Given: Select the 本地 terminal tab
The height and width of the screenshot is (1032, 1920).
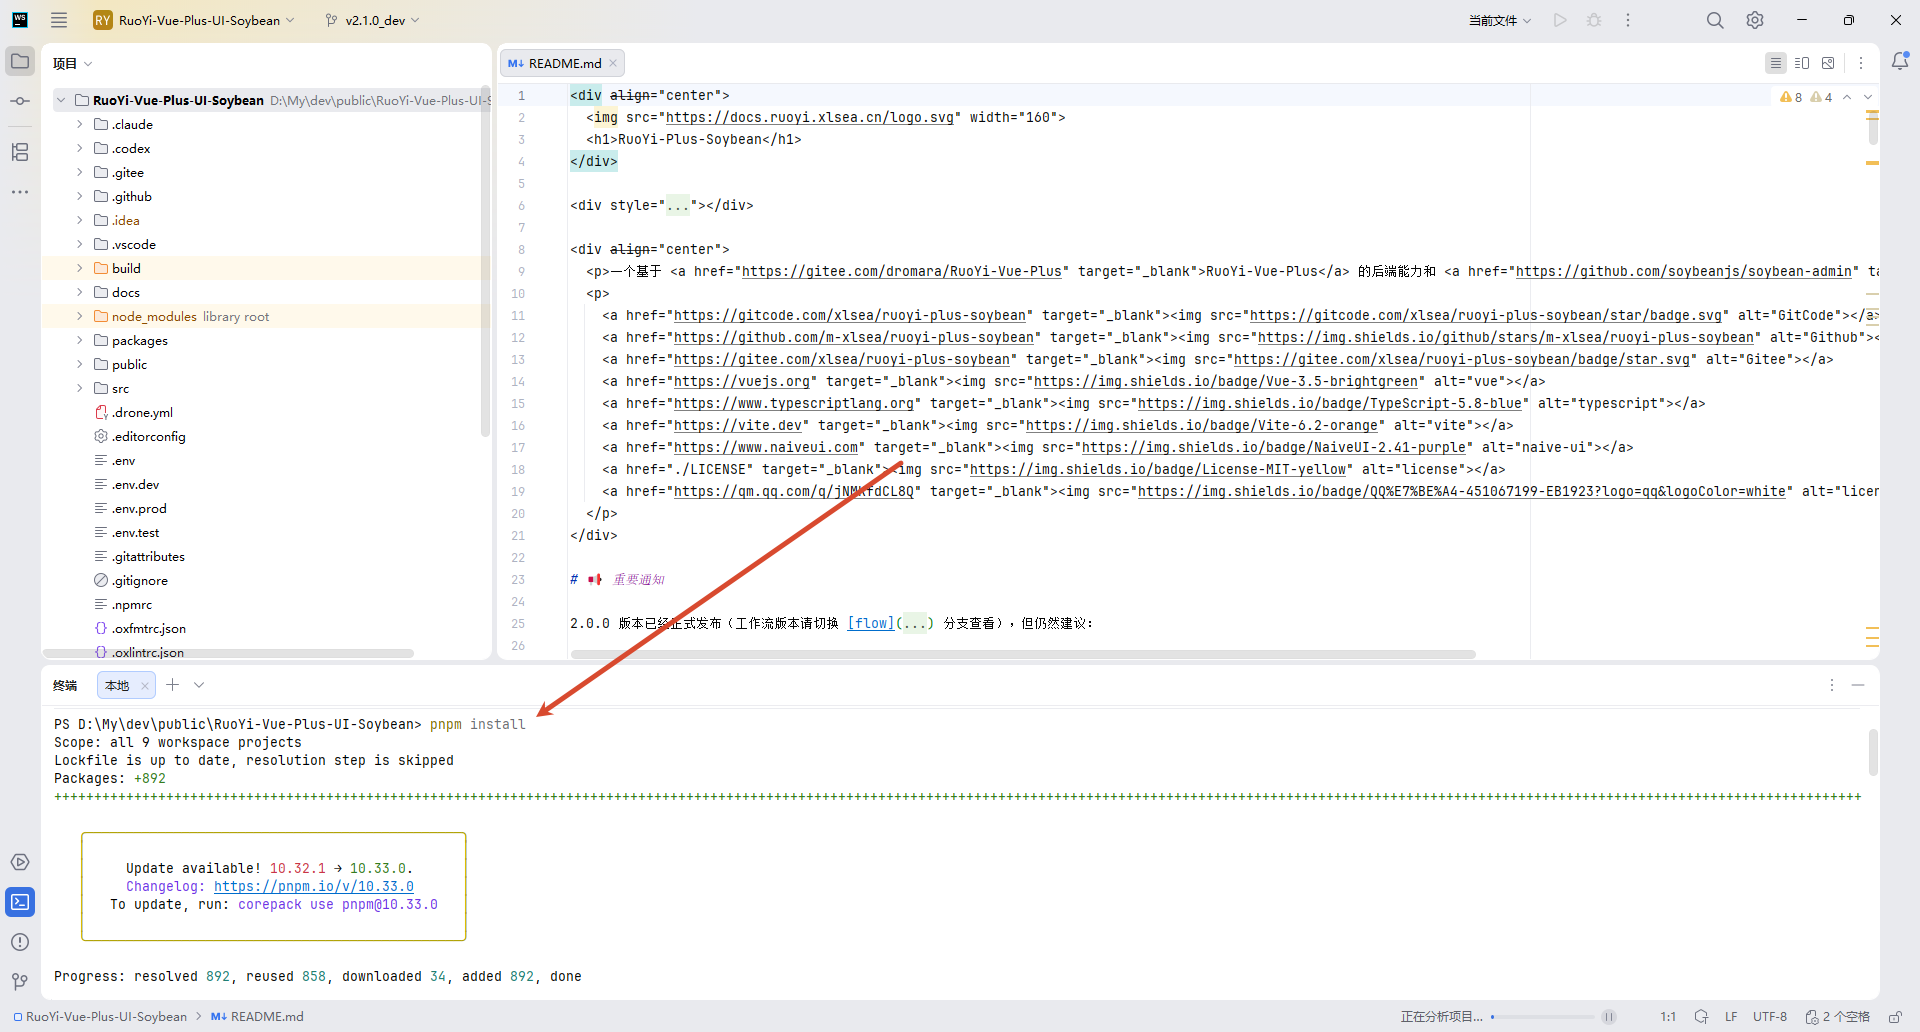Looking at the screenshot, I should point(117,685).
